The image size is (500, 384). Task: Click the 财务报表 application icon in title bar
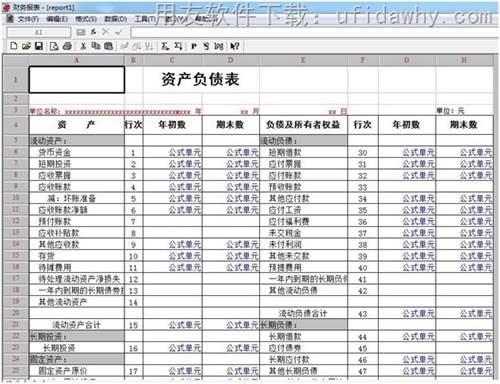coord(6,7)
